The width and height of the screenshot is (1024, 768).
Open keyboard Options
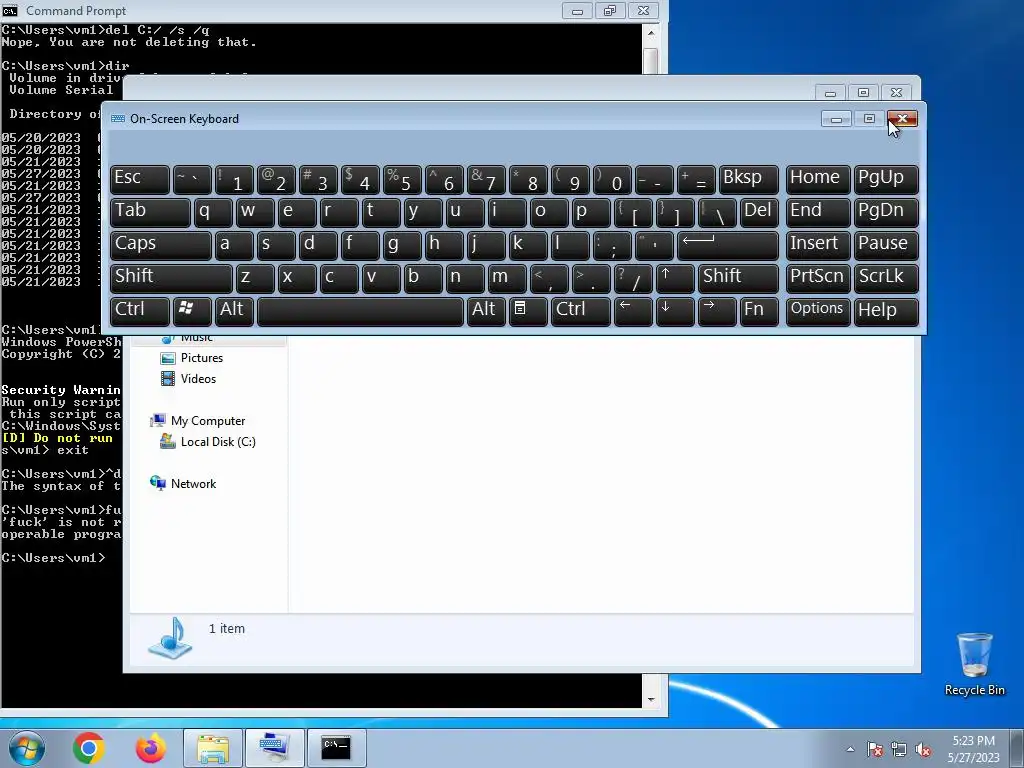818,311
